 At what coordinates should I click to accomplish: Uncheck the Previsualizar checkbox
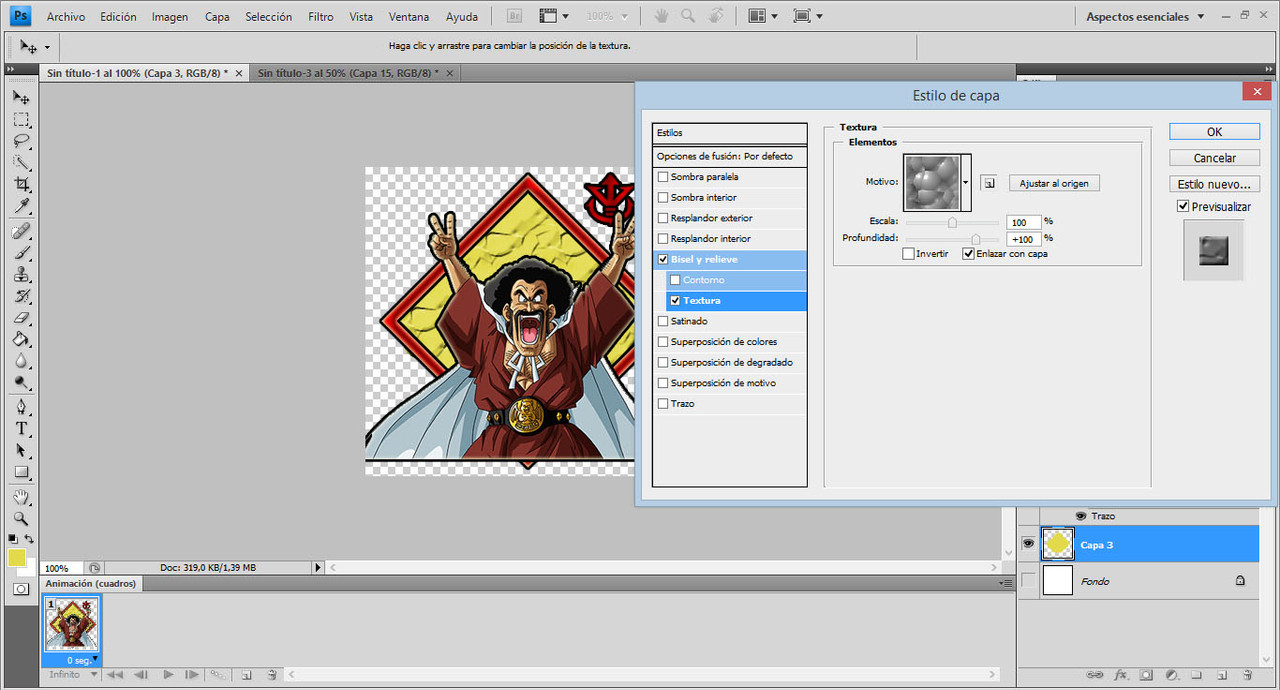click(x=1184, y=207)
